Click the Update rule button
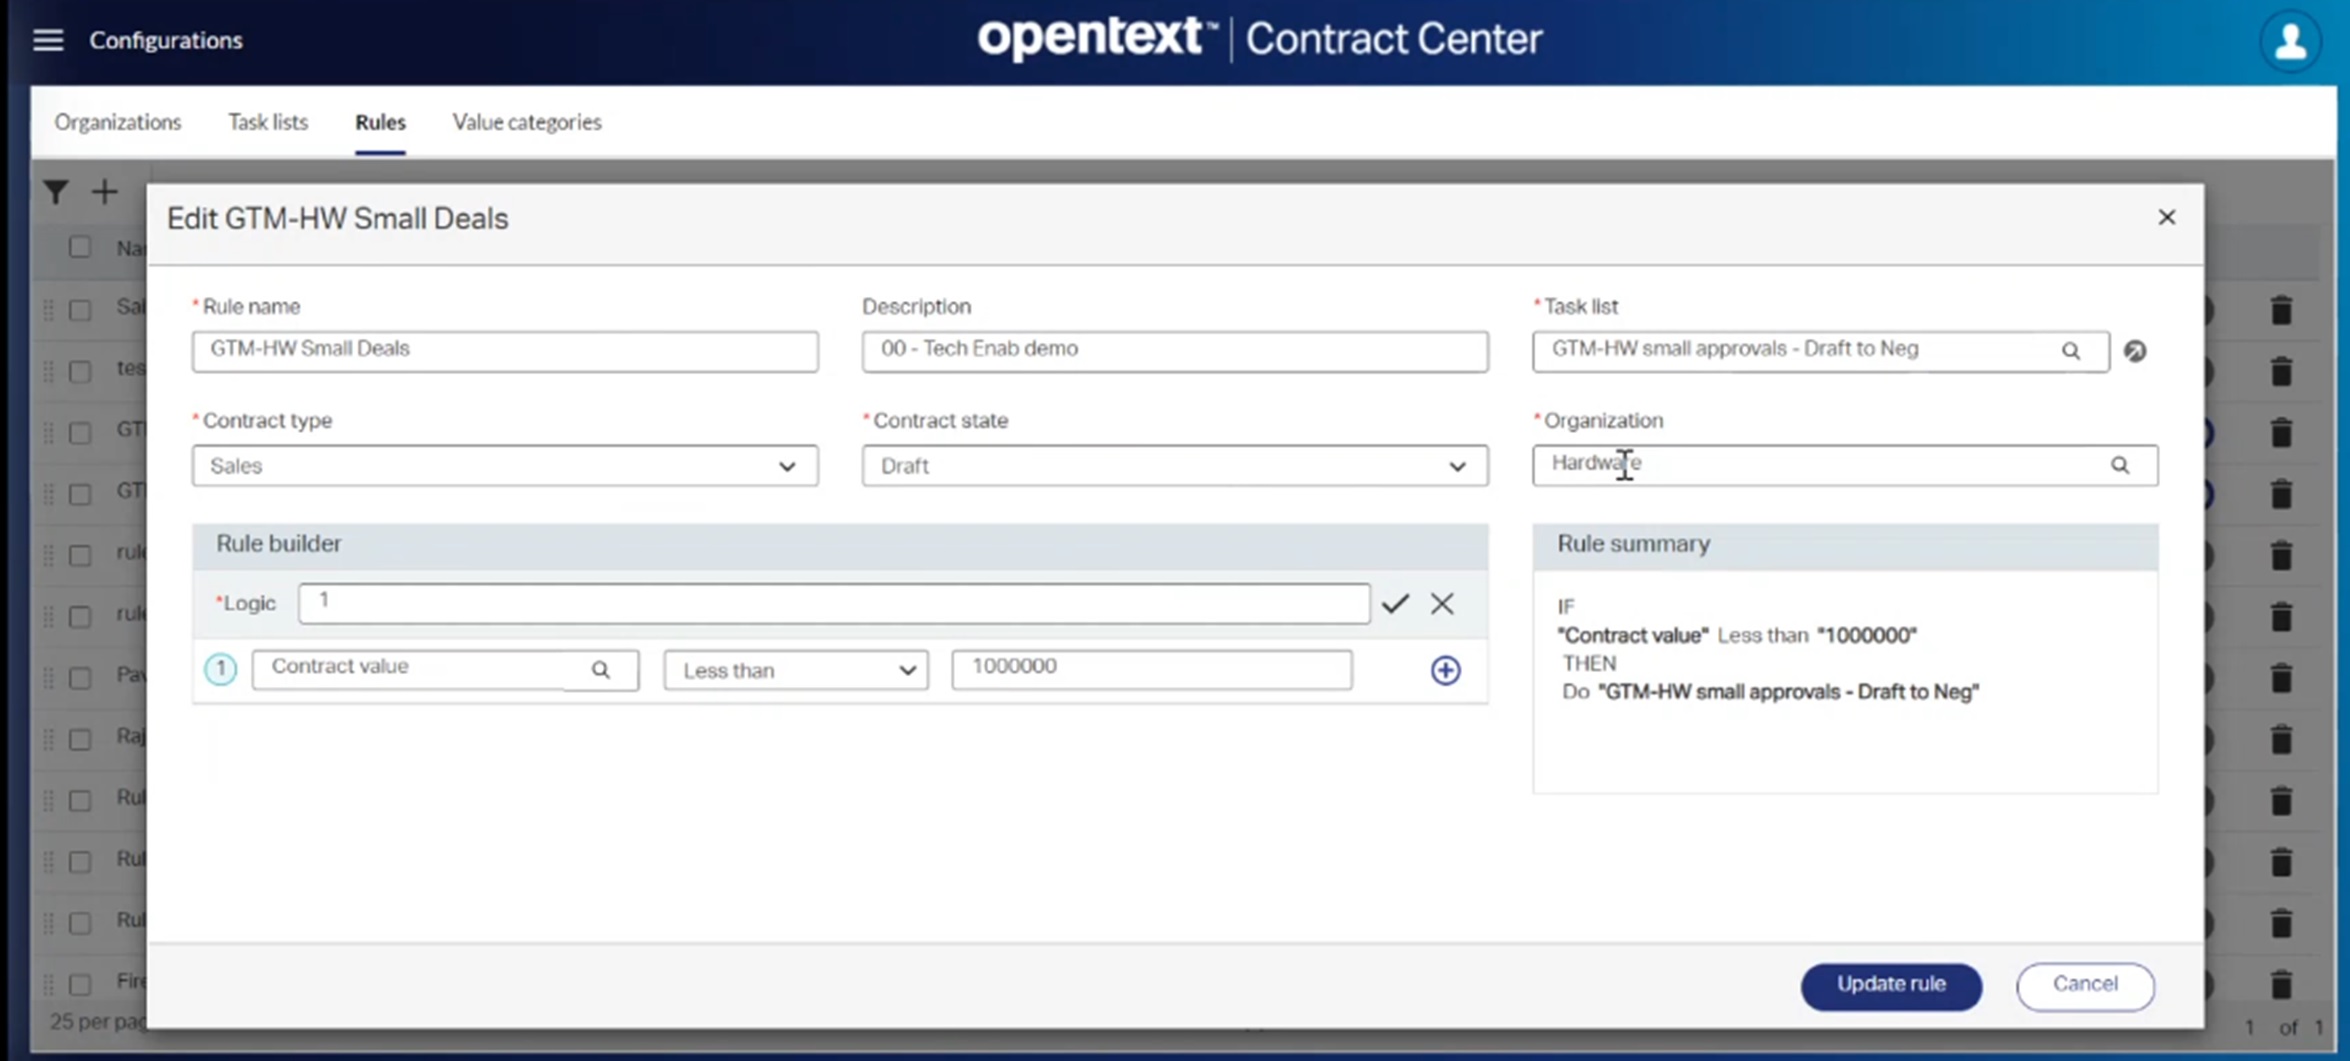Screen dimensions: 2350x1061 click(x=1891, y=985)
